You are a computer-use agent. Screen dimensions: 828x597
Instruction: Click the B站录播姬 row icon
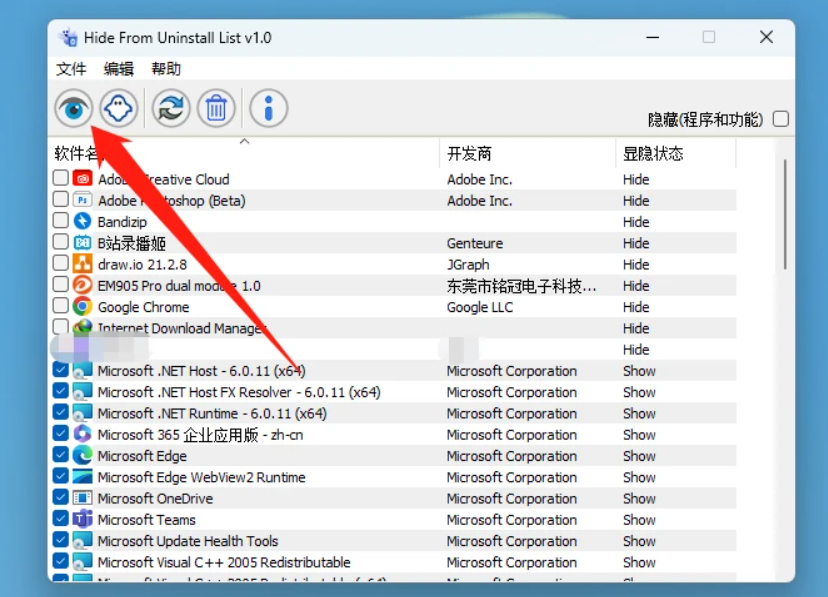coord(82,243)
